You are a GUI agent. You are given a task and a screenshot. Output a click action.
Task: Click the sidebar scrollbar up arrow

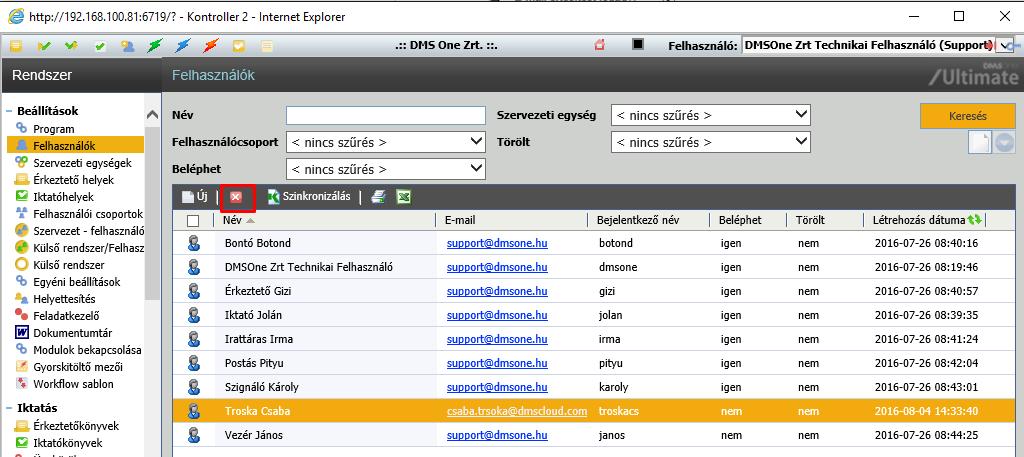152,115
